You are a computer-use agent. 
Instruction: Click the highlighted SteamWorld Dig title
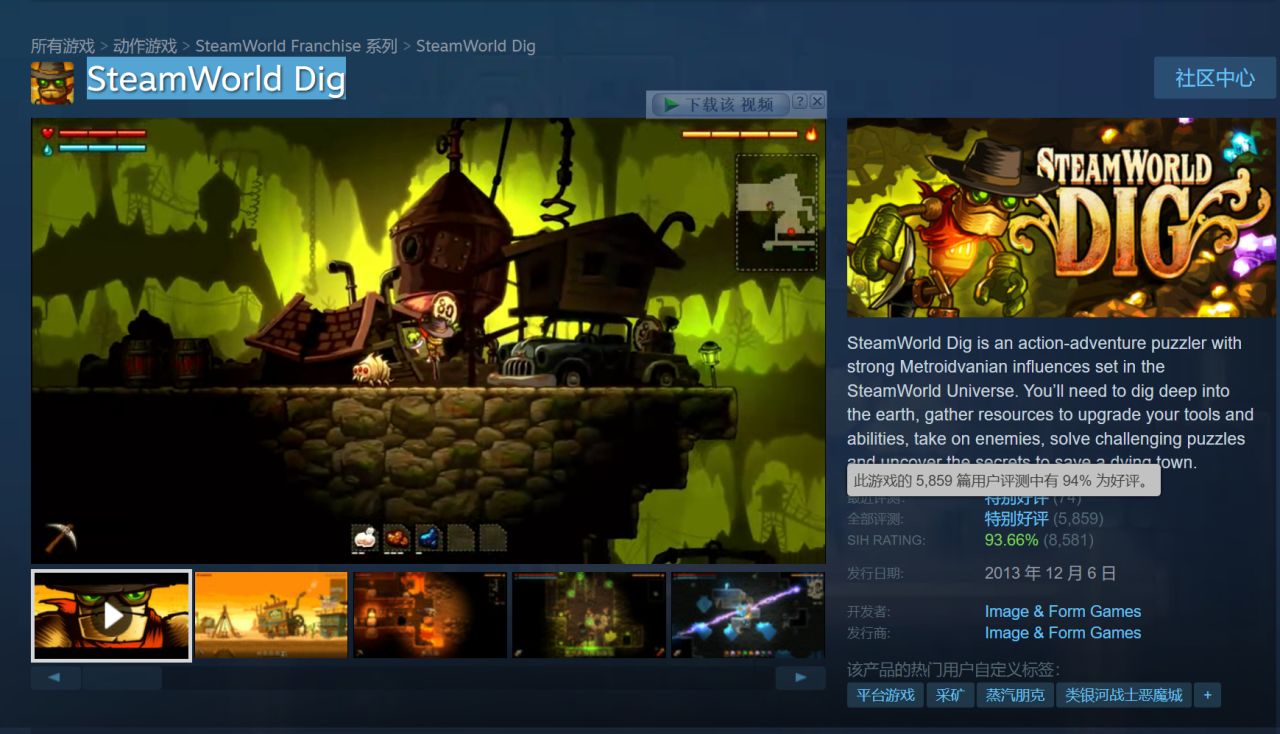point(216,79)
